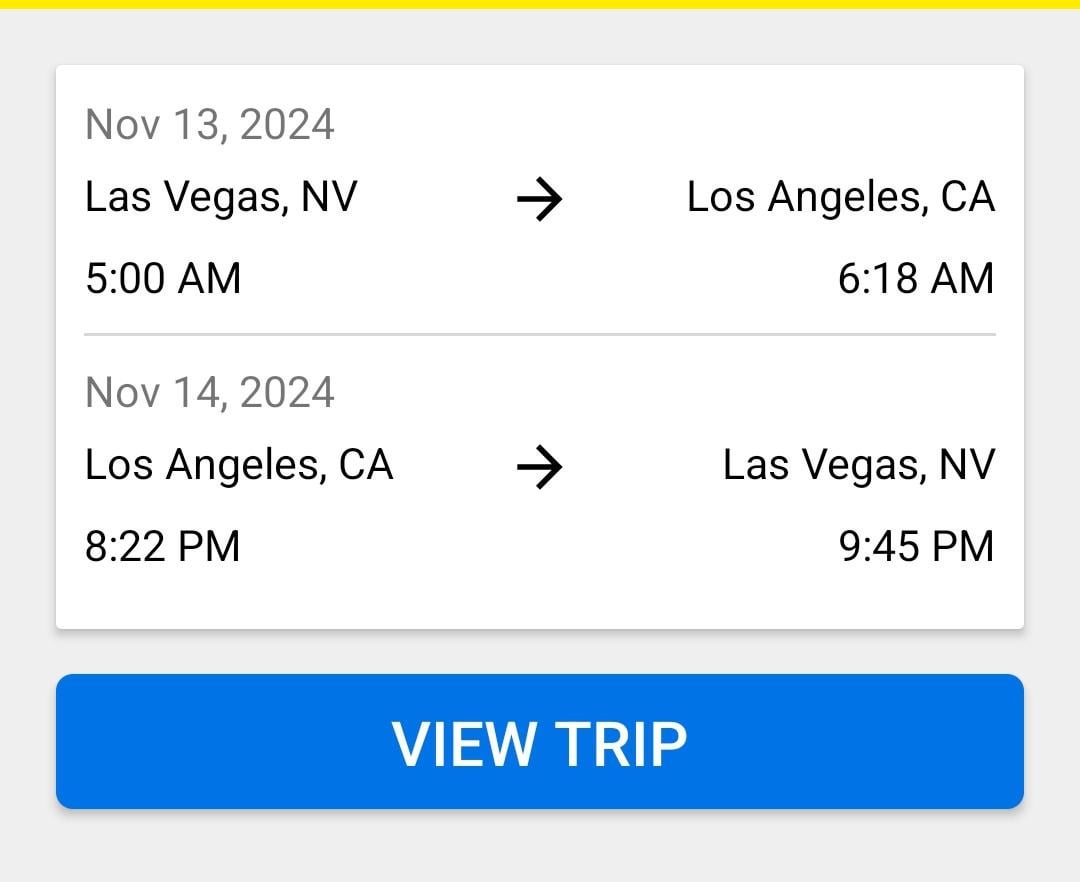Click the arrow icon for the Nov 14 leg
This screenshot has height=882, width=1080.
click(540, 468)
